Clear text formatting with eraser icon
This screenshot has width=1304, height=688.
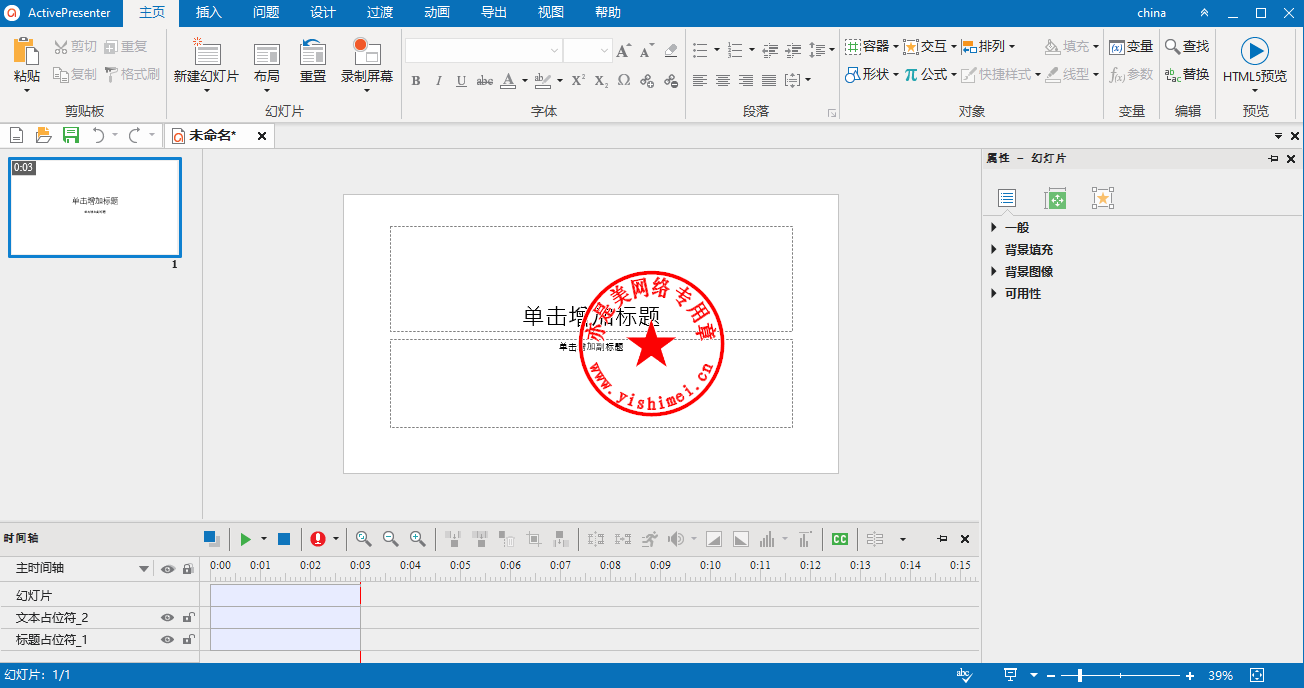click(671, 50)
